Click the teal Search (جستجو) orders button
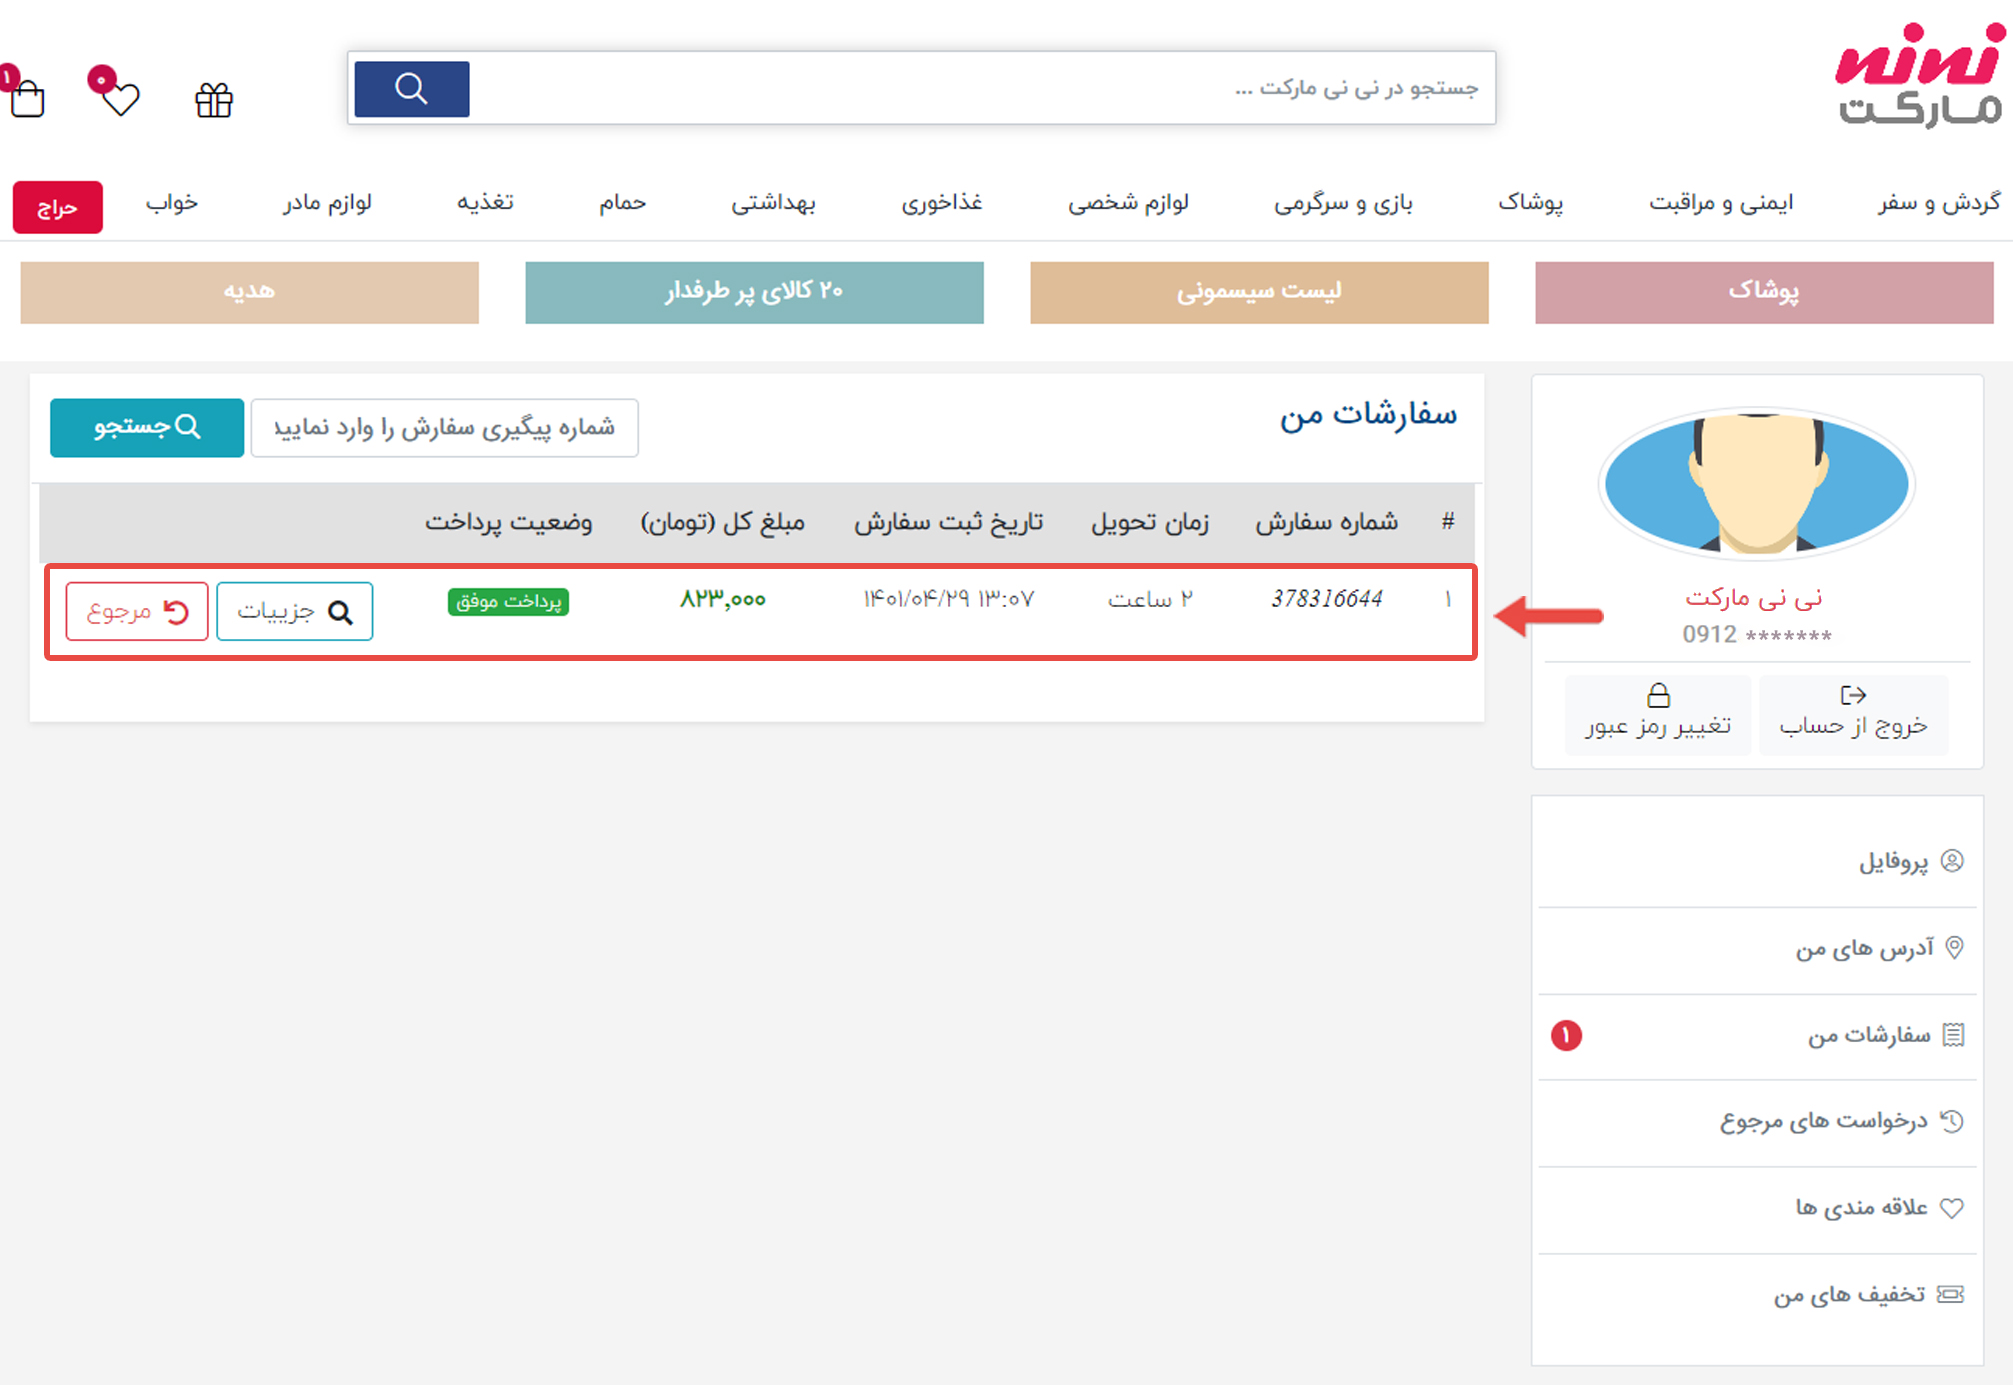Image resolution: width=2013 pixels, height=1385 pixels. point(147,428)
